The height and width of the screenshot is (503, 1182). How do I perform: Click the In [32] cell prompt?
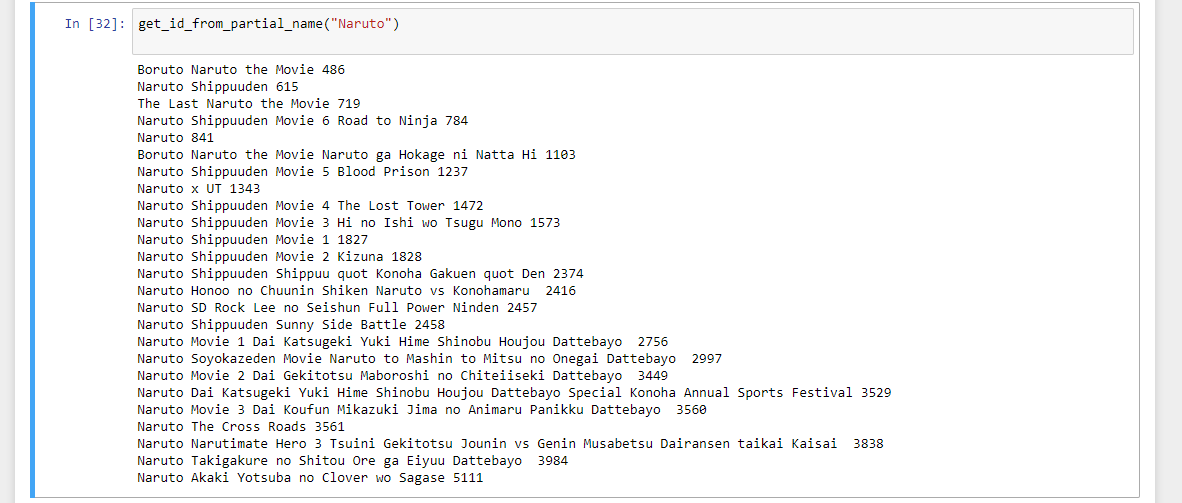coord(95,24)
